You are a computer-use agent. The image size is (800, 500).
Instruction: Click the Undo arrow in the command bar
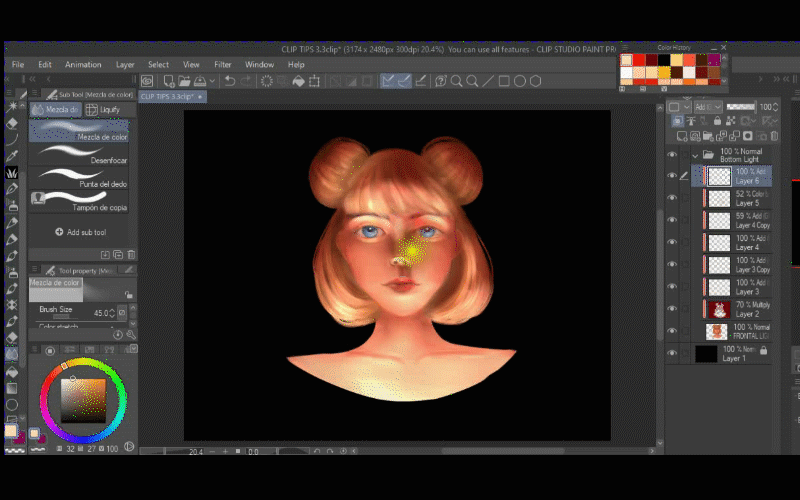(x=229, y=81)
